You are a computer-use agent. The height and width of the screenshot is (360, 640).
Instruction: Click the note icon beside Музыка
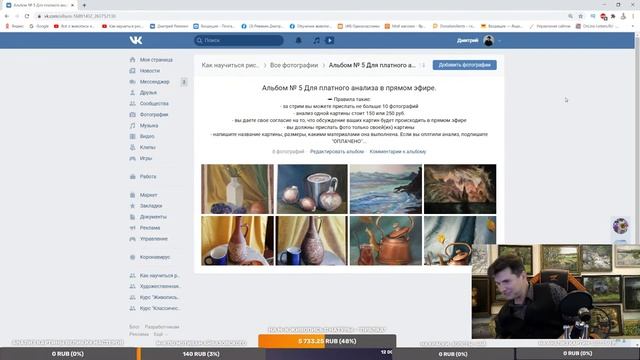point(132,126)
